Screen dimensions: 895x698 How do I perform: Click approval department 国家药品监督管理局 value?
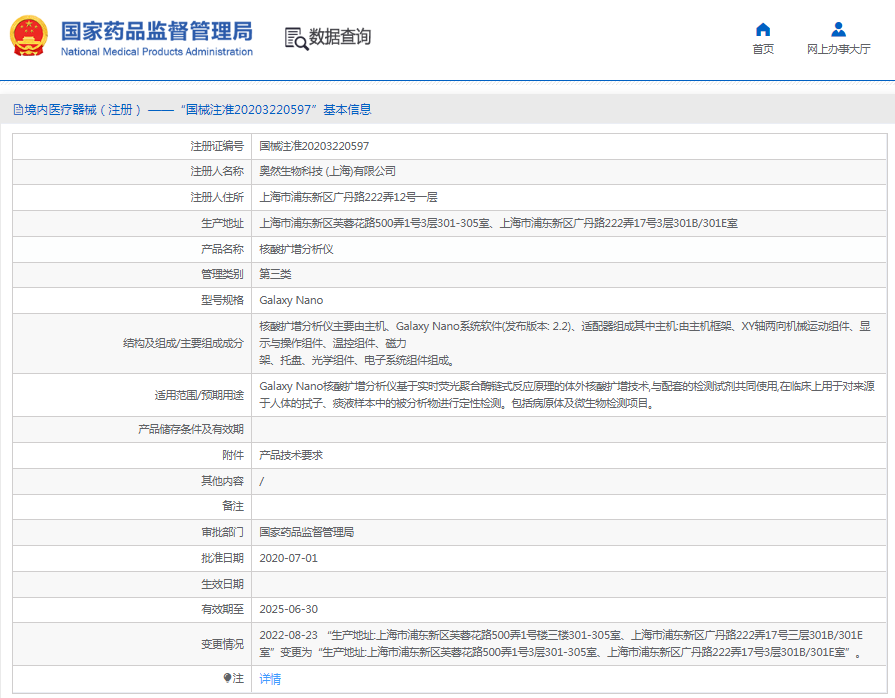(x=307, y=532)
